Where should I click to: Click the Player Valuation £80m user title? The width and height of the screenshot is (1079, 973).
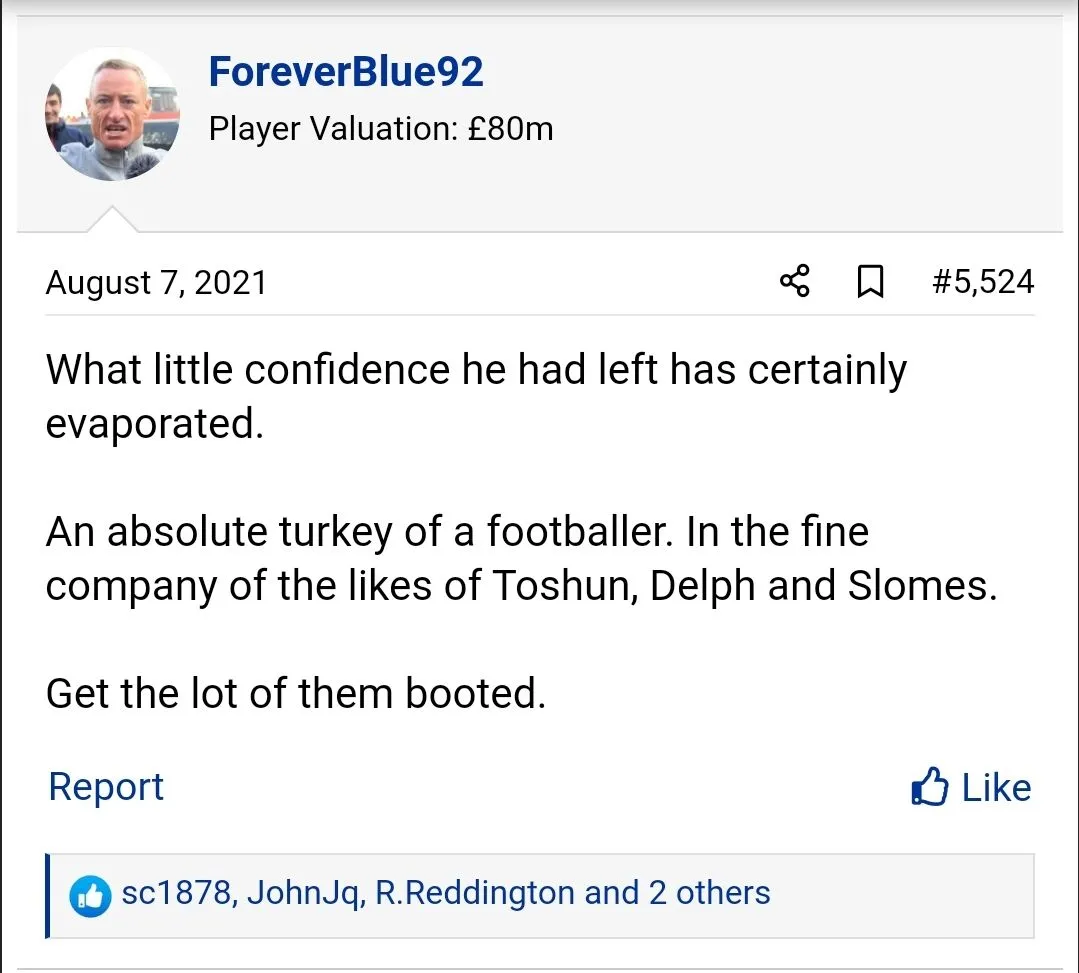coord(380,129)
